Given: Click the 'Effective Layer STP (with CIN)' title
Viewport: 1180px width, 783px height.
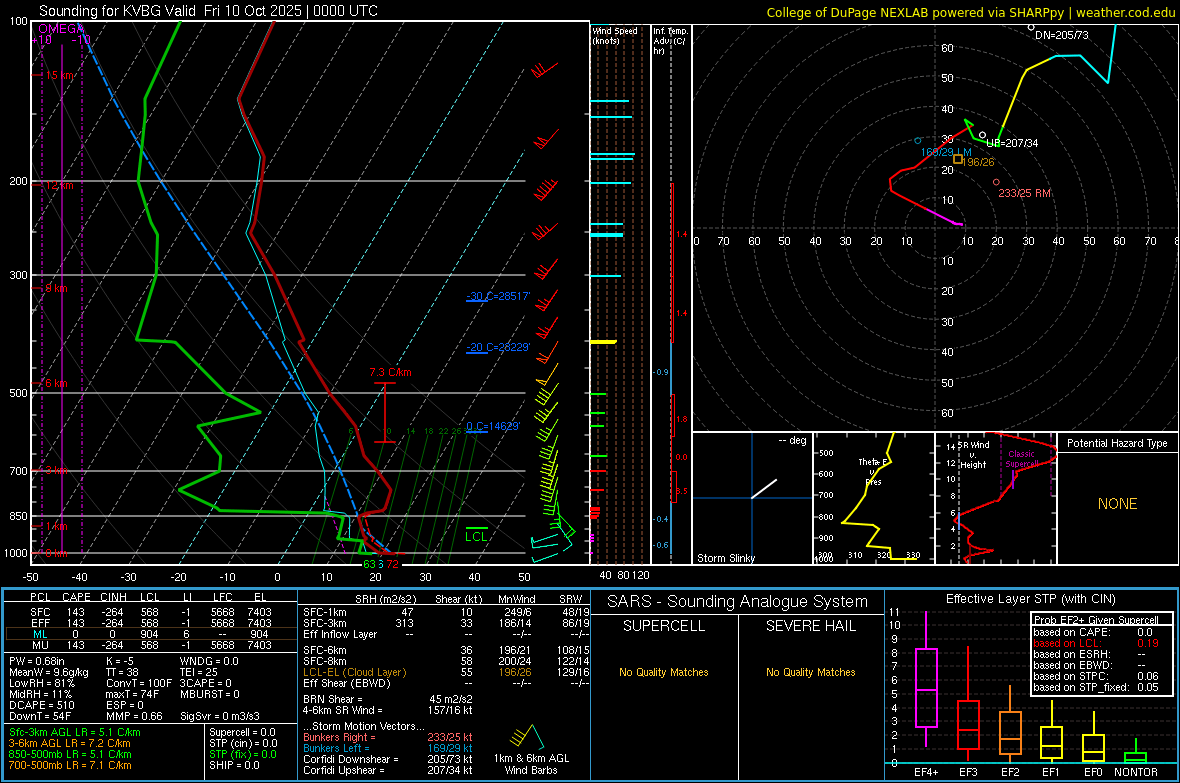Looking at the screenshot, I should point(1031,599).
